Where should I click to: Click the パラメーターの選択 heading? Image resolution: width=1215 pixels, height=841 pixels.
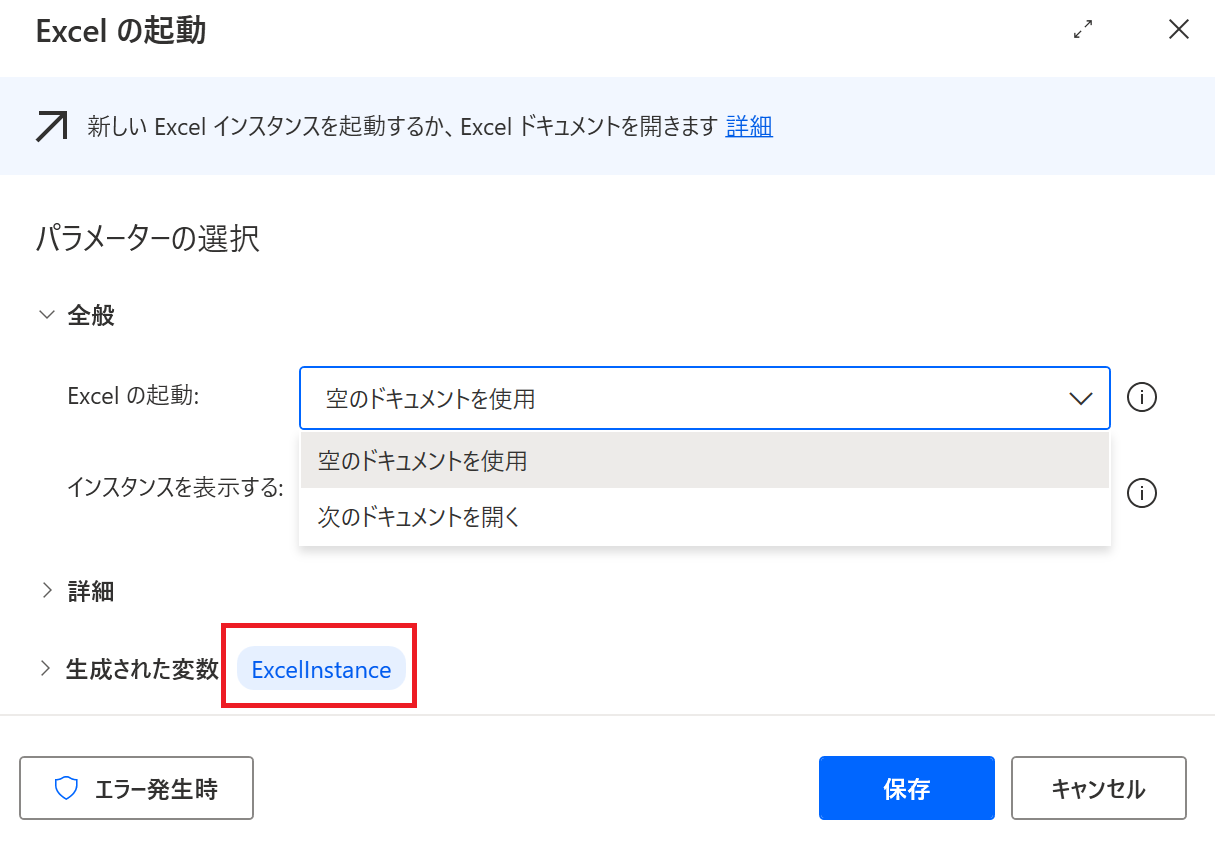[148, 239]
